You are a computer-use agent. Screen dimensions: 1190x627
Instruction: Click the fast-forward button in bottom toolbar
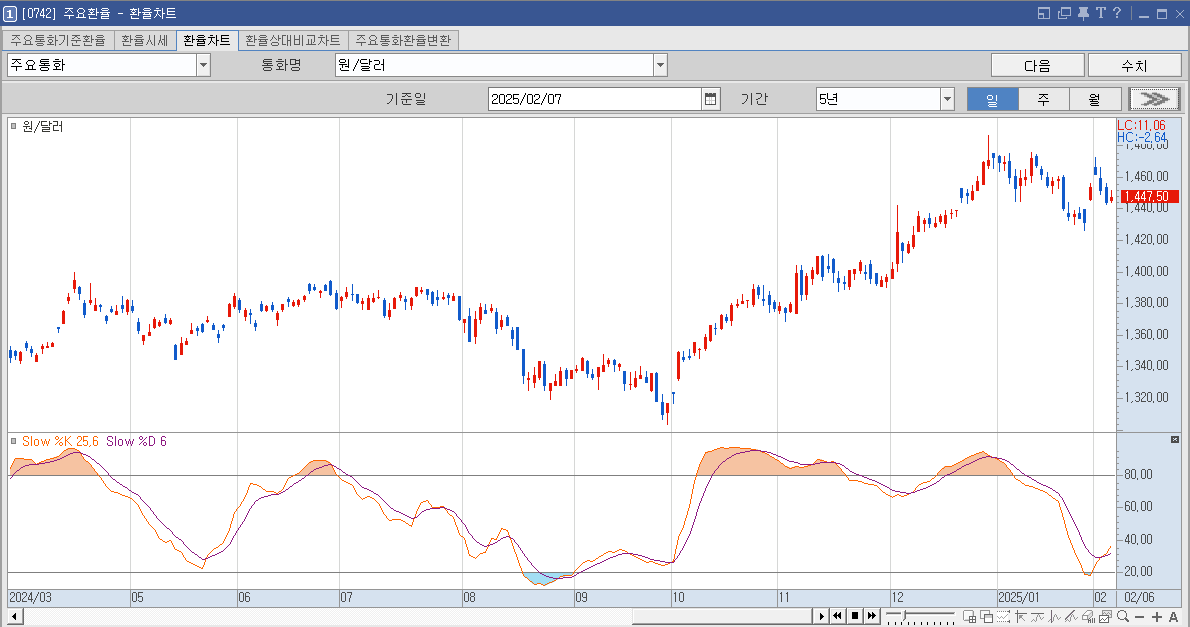point(872,616)
